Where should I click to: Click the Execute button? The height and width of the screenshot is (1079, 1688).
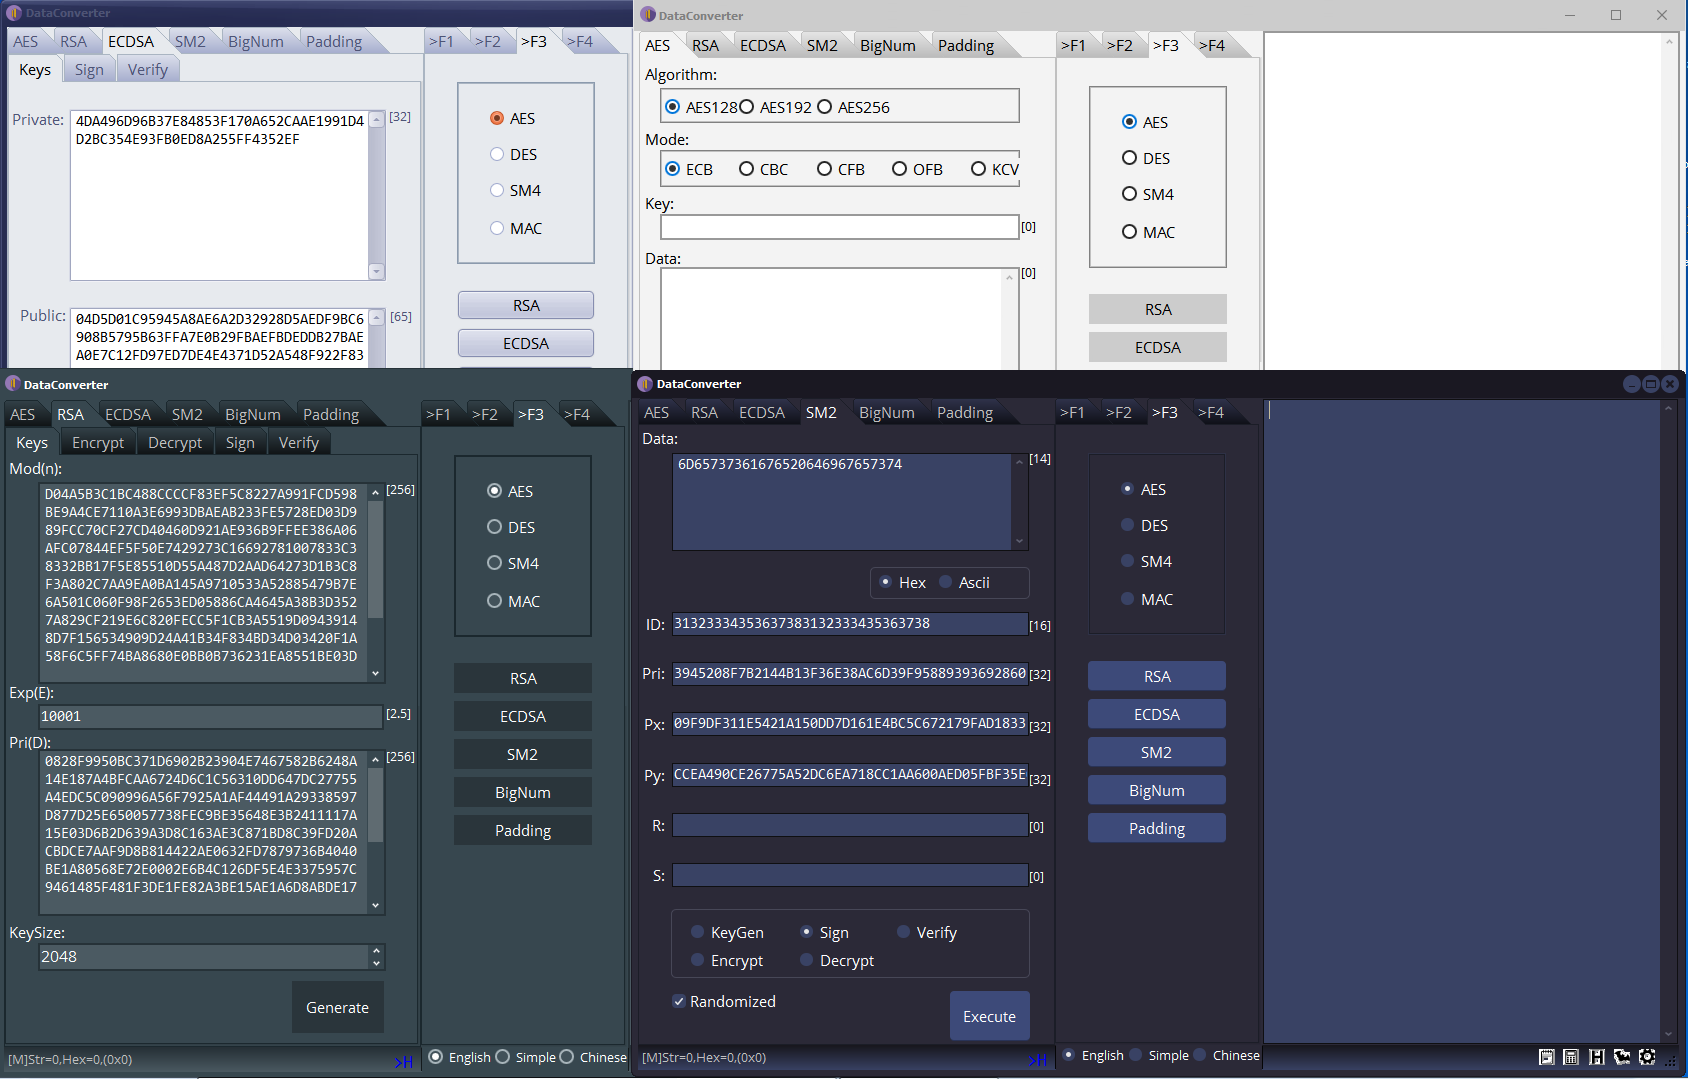(x=990, y=1016)
